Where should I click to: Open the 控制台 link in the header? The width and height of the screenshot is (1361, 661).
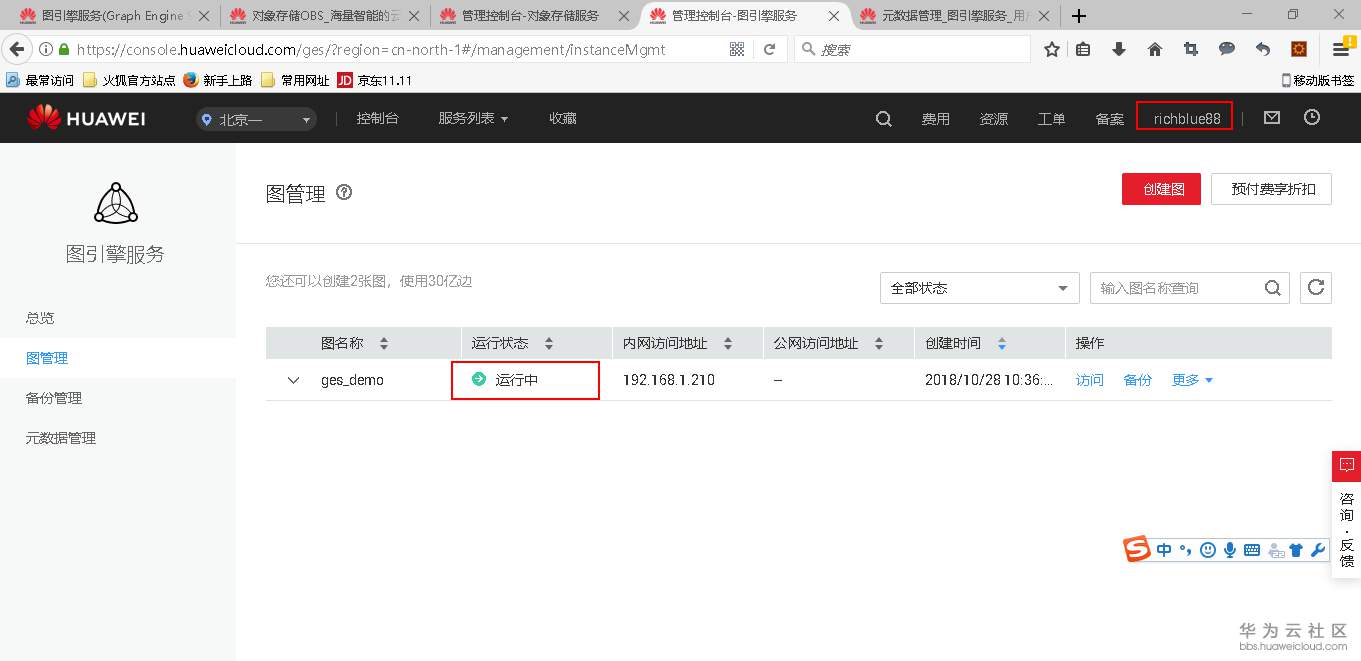pos(377,118)
